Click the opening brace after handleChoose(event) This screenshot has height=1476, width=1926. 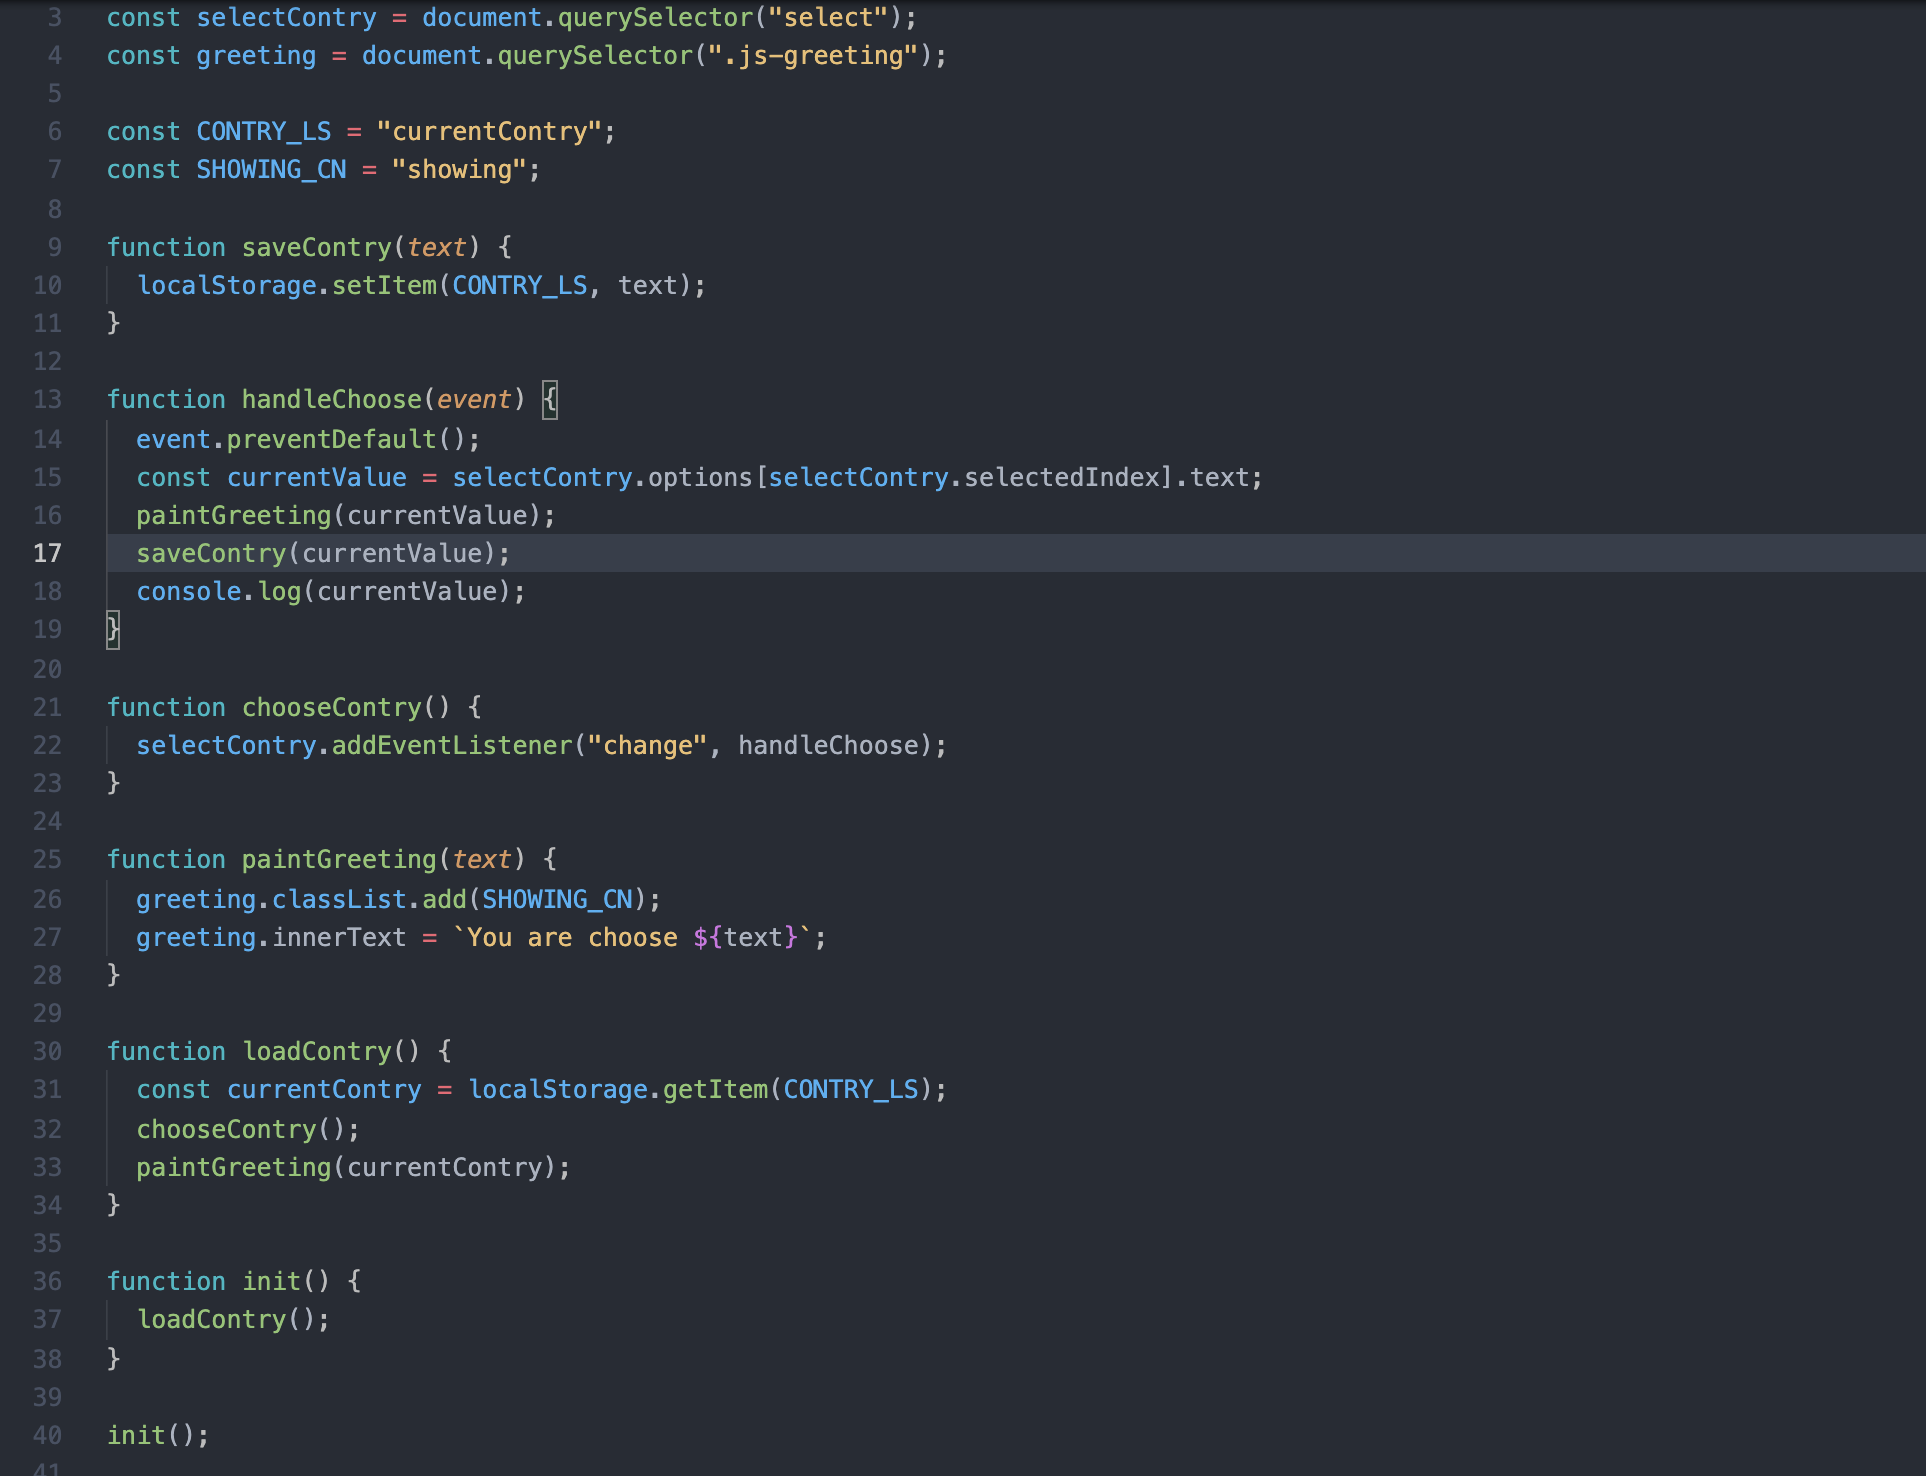(550, 399)
